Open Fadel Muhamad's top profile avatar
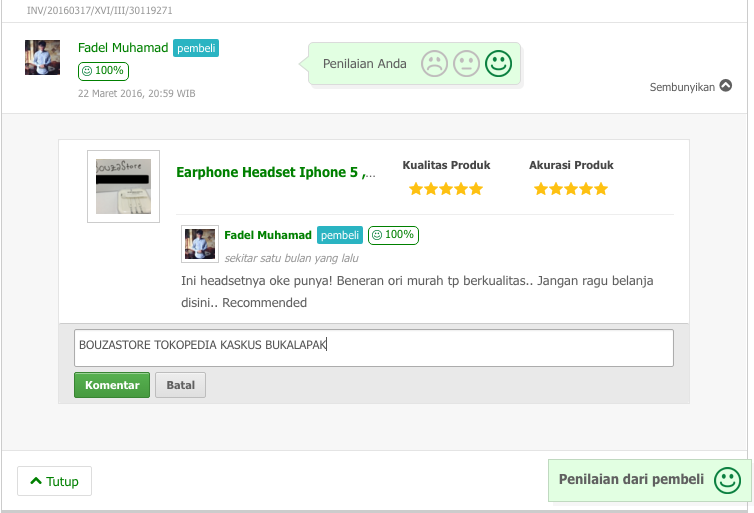 point(42,57)
